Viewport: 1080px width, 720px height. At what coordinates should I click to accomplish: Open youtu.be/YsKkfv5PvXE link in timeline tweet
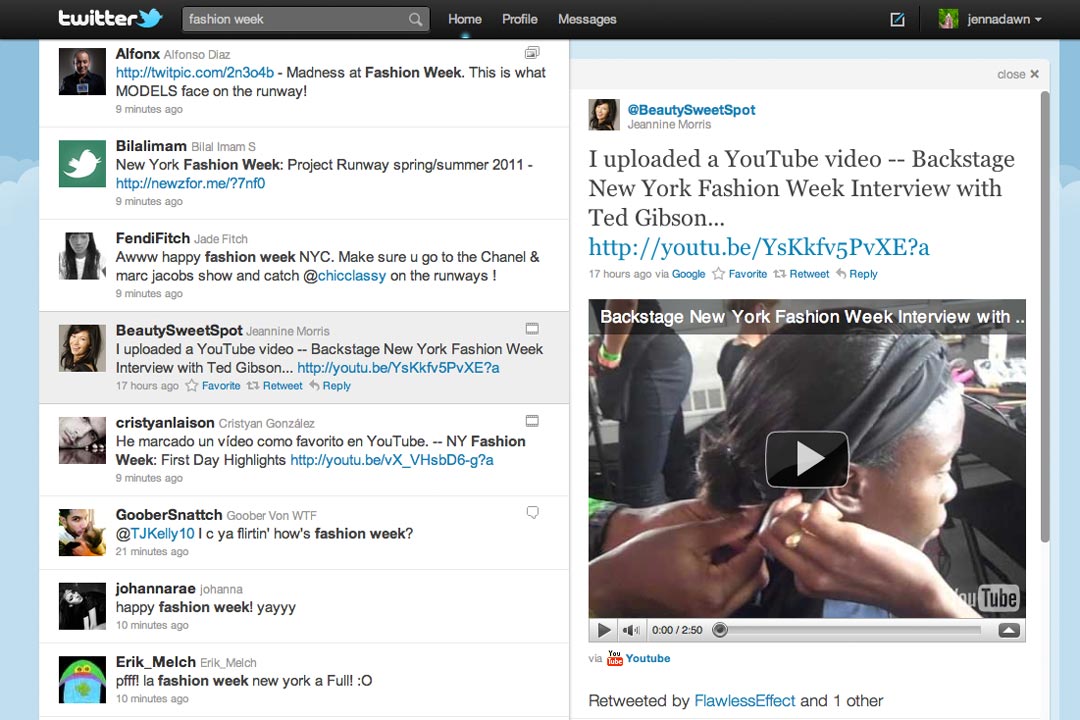coord(398,368)
